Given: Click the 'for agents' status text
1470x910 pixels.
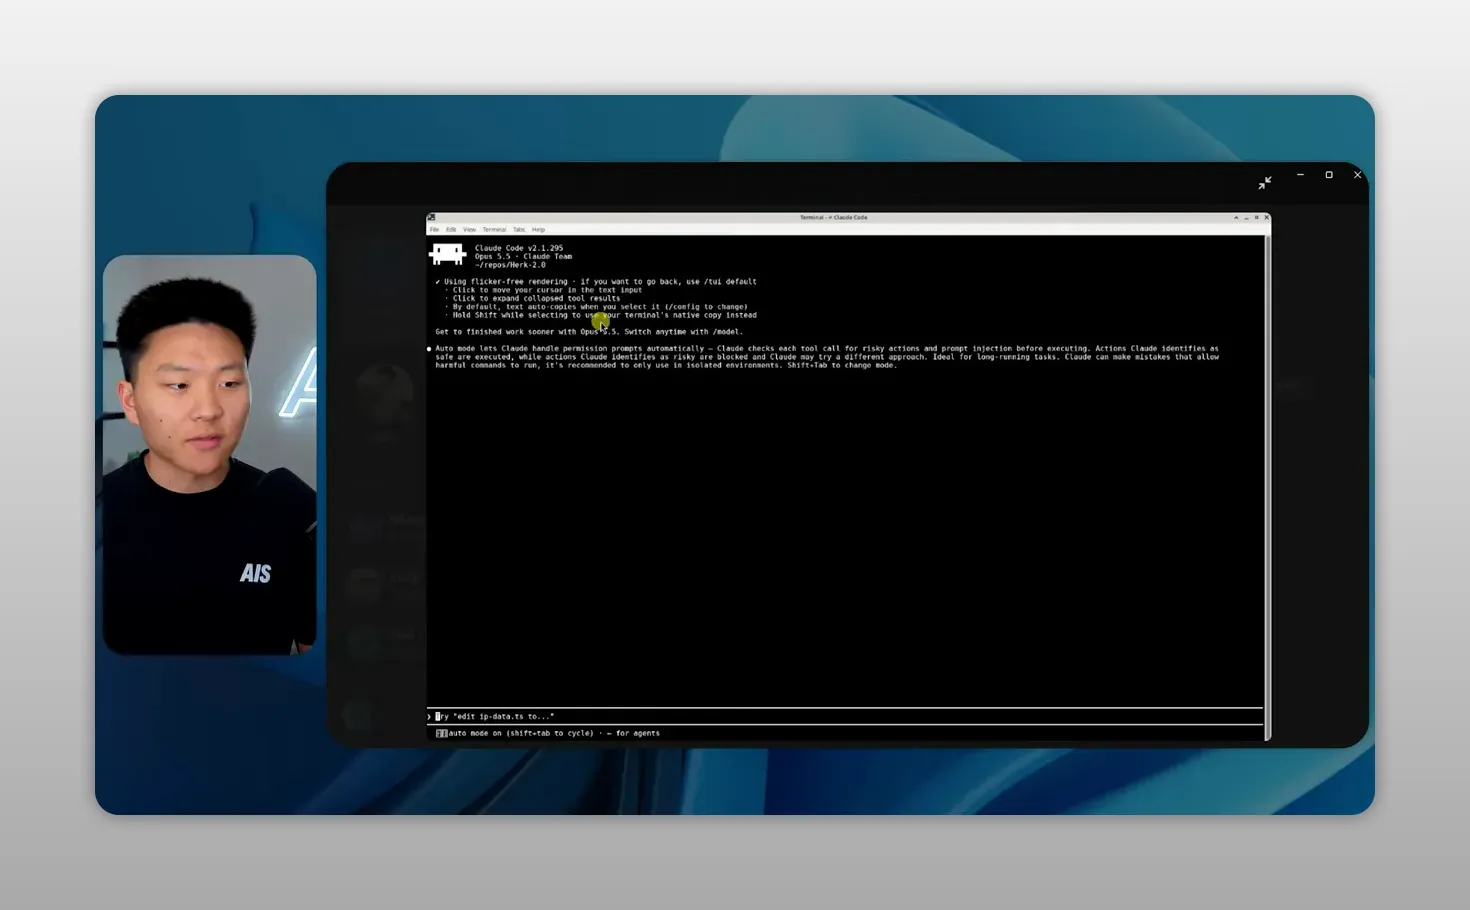Looking at the screenshot, I should tap(638, 733).
